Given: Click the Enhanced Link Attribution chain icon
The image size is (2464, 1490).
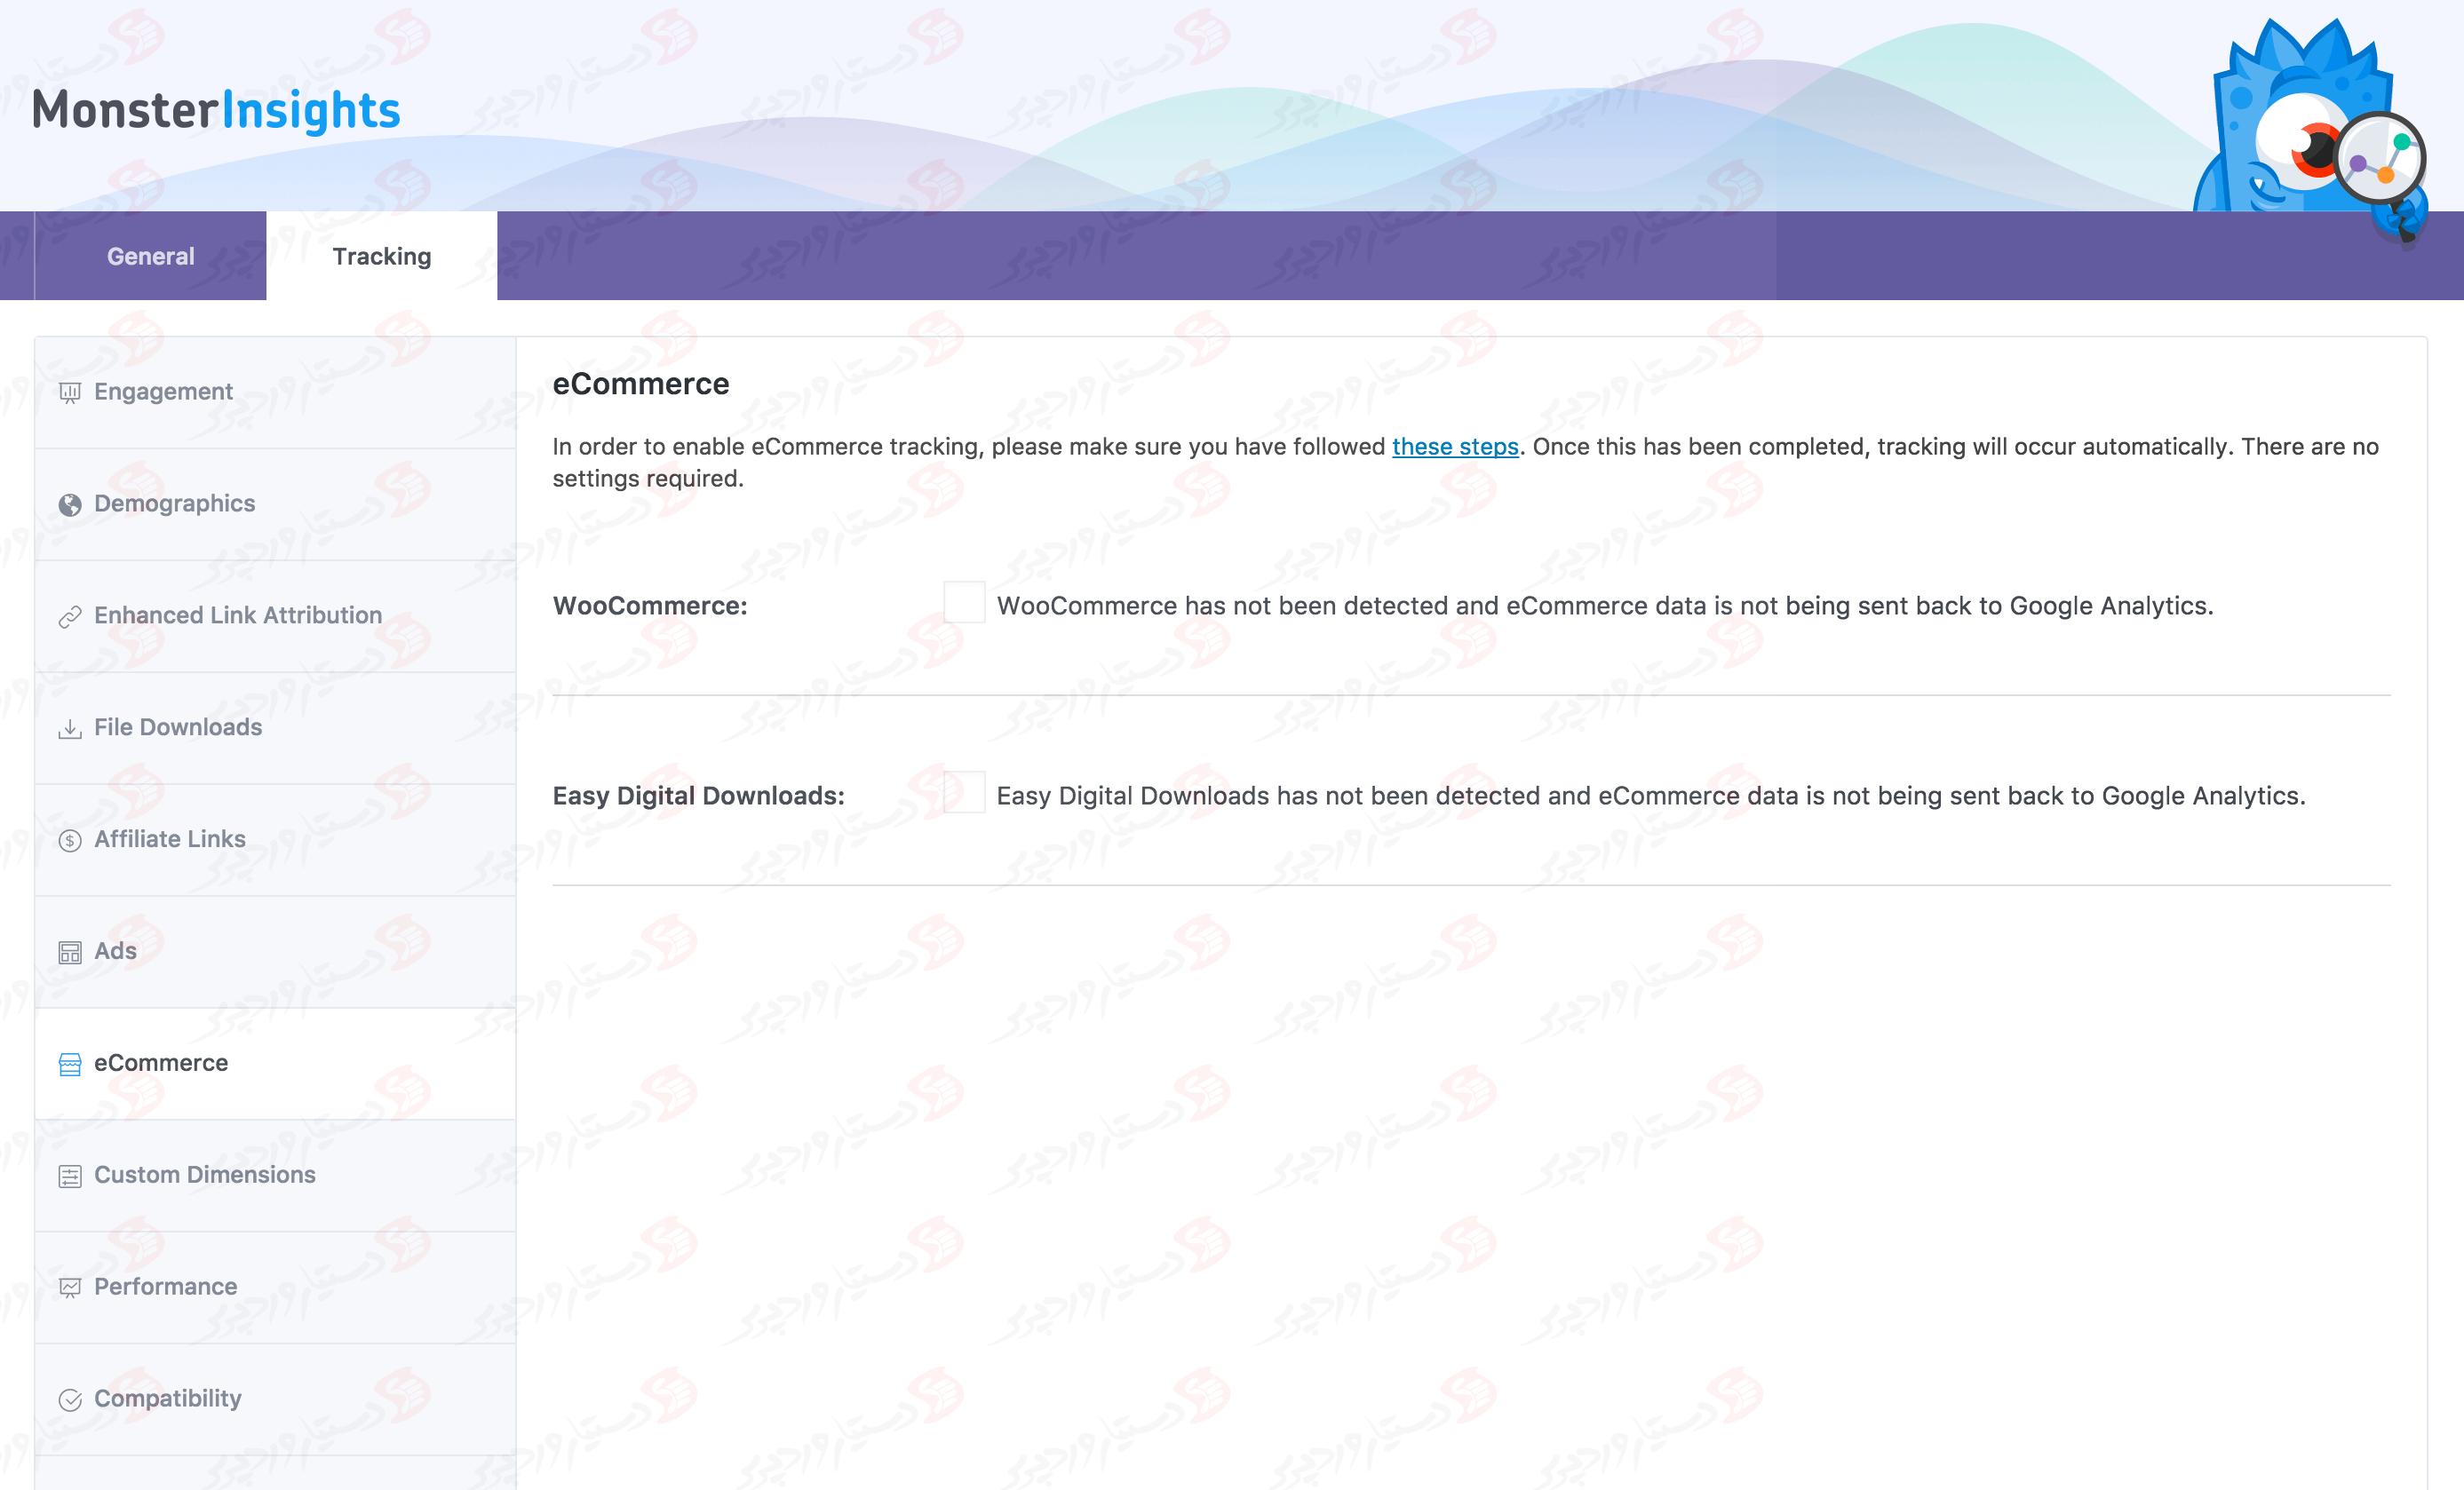Looking at the screenshot, I should [x=69, y=616].
